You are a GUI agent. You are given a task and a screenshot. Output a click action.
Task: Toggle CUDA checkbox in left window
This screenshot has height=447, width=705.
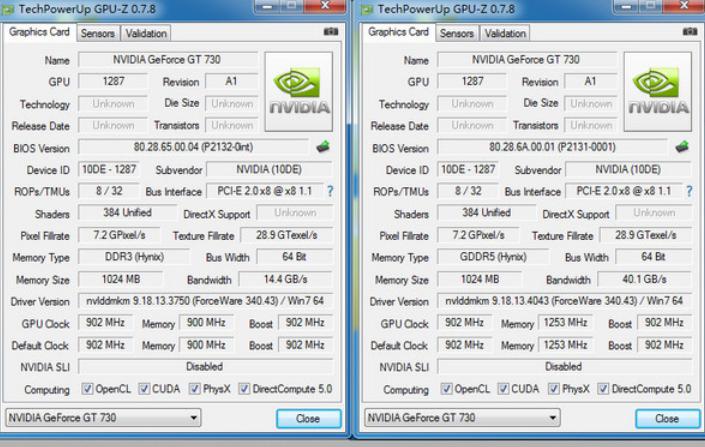coord(144,389)
